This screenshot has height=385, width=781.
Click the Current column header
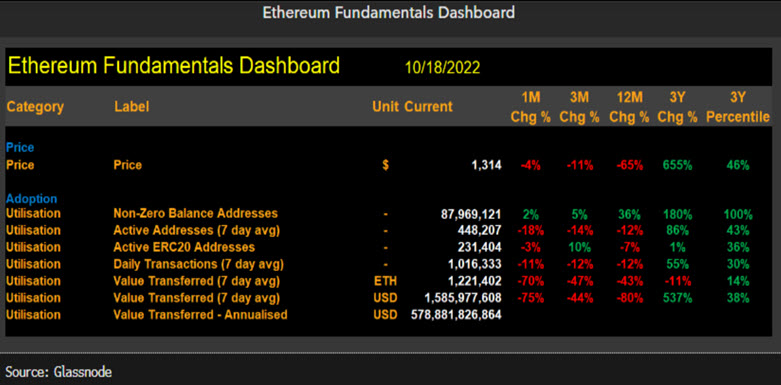428,107
